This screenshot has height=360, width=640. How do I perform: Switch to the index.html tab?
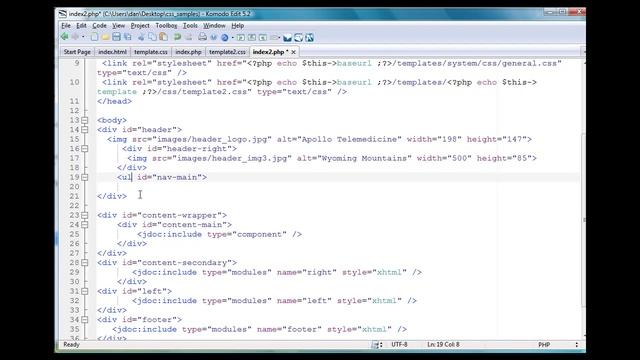[x=112, y=52]
